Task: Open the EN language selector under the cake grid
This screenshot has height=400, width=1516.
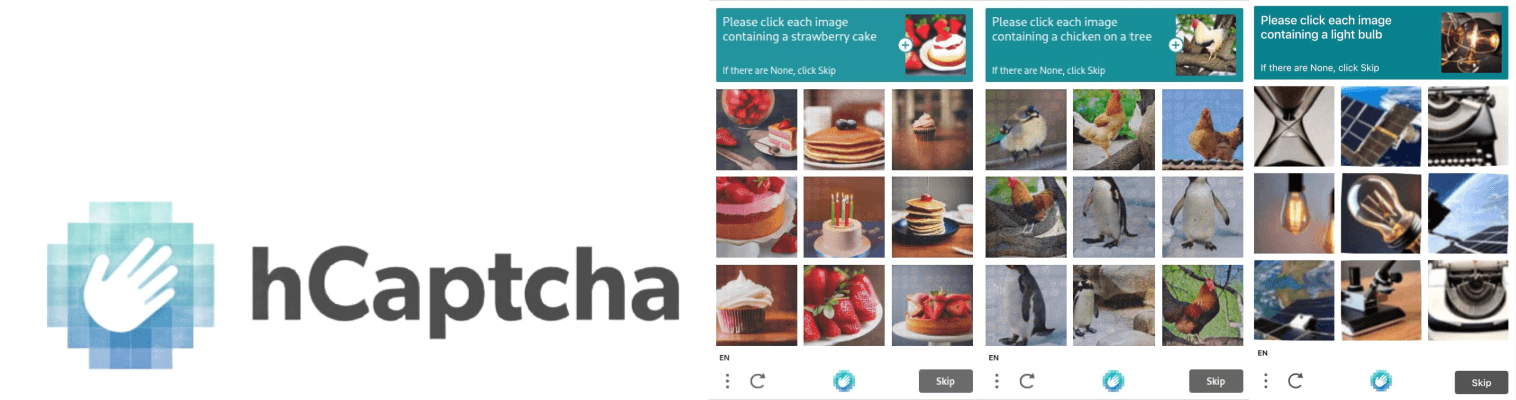Action: [x=723, y=357]
